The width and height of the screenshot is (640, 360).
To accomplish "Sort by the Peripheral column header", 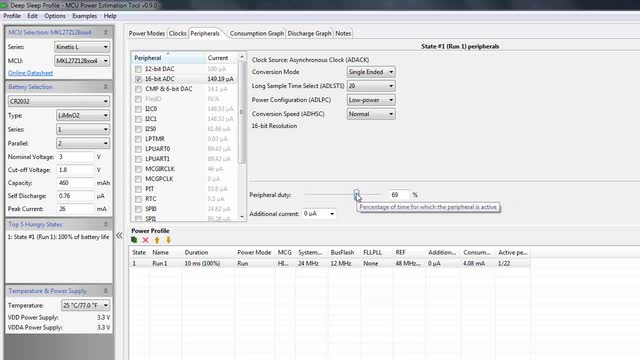I will click(168, 58).
